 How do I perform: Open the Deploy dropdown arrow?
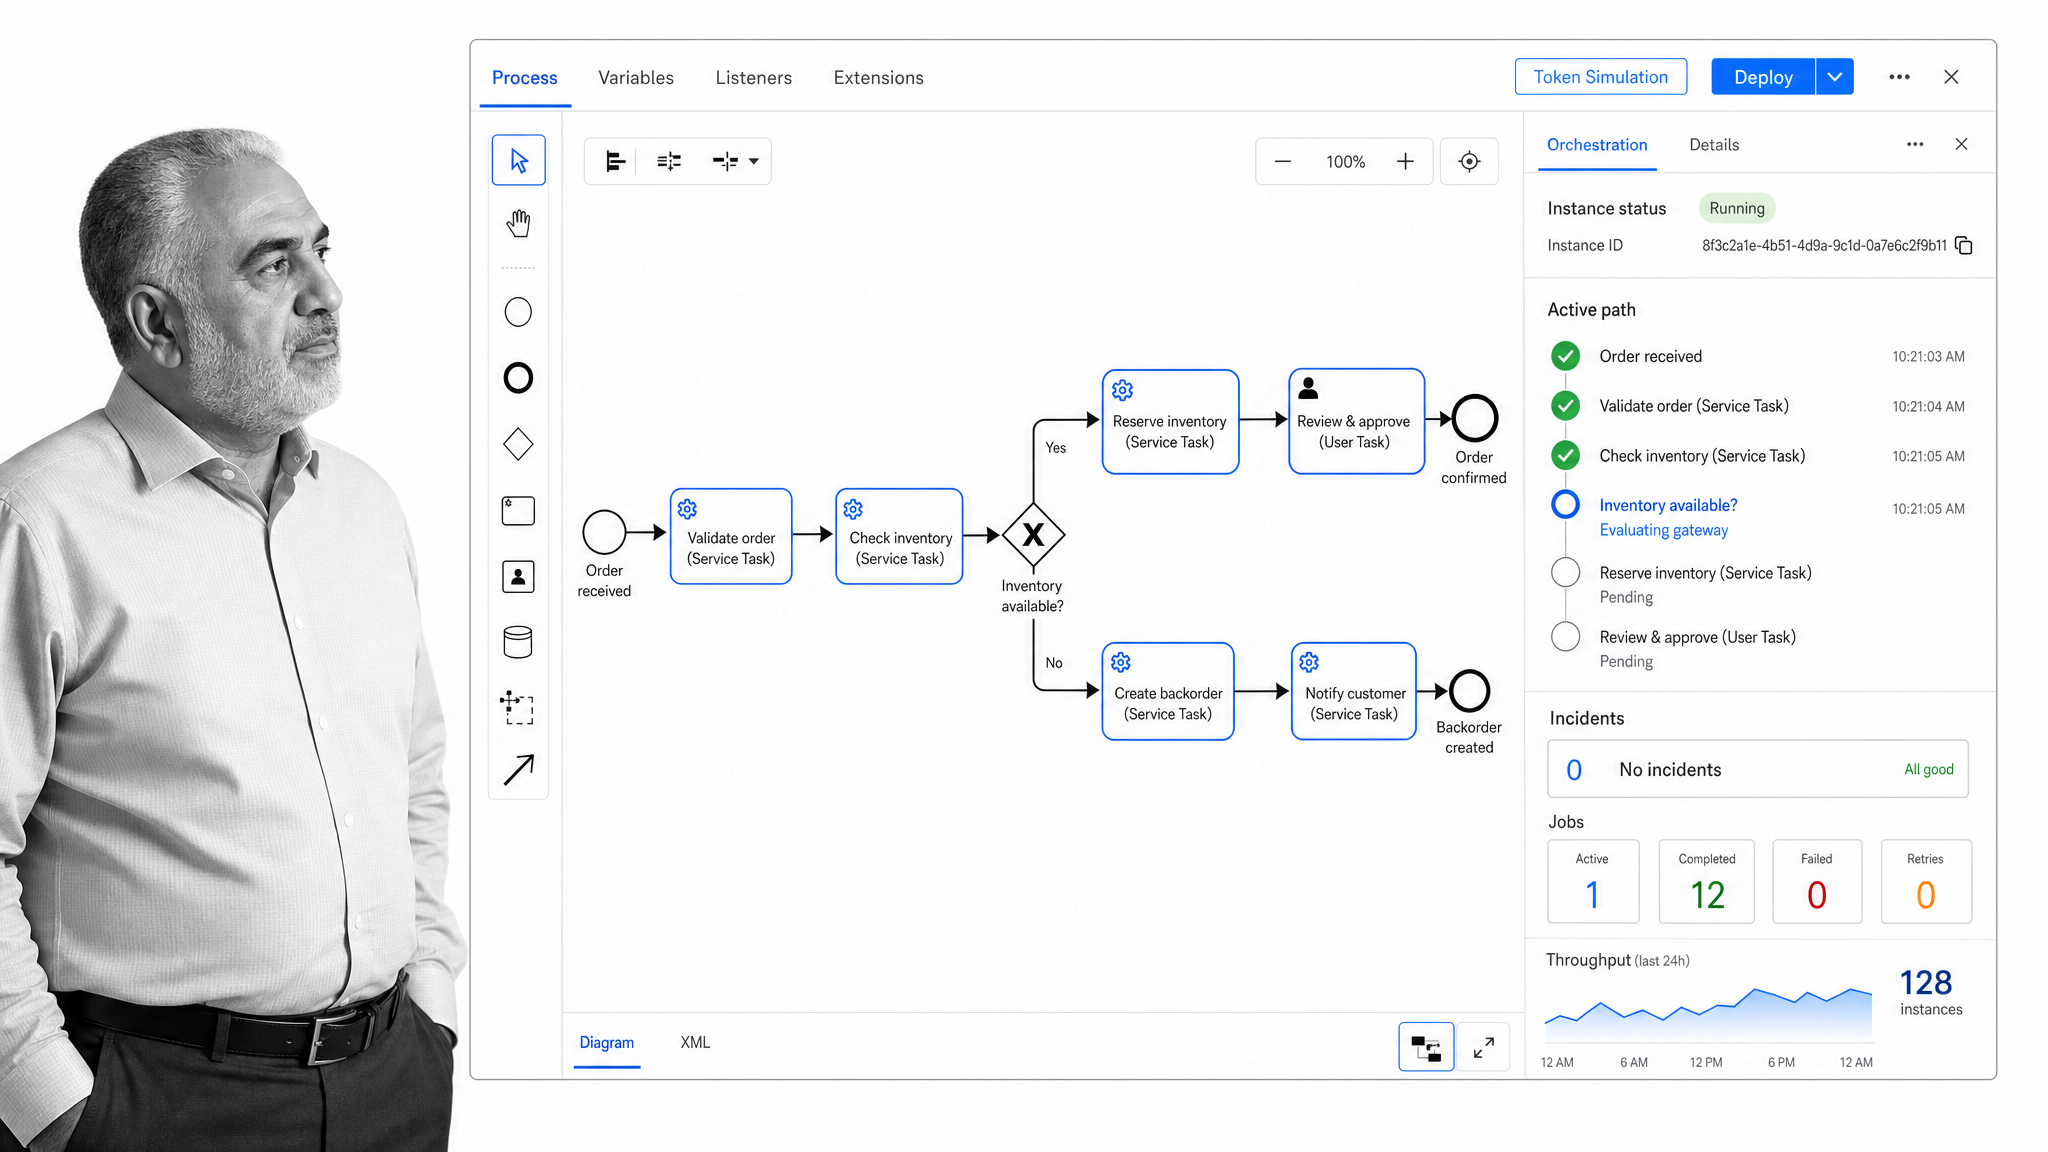coord(1835,77)
